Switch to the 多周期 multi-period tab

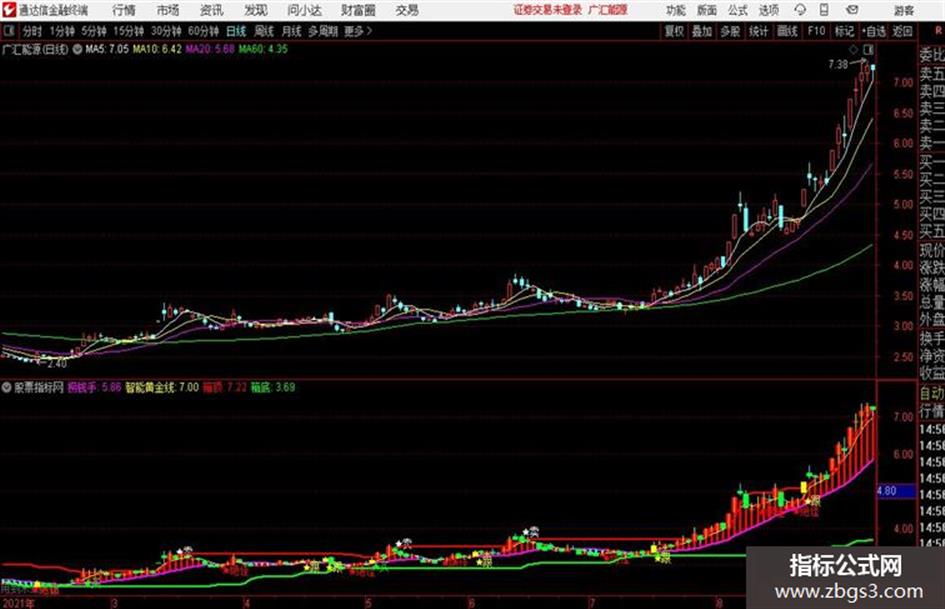[x=323, y=31]
